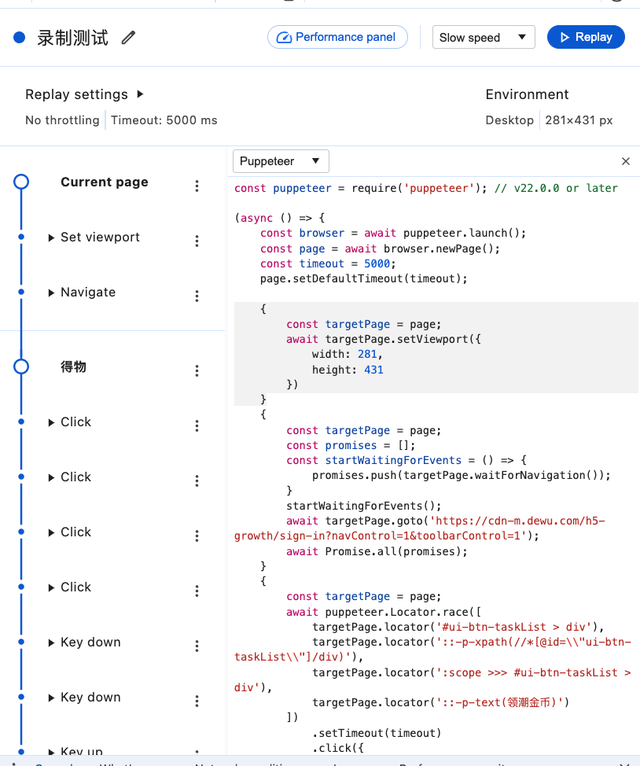This screenshot has height=766, width=640.
Task: Click the Replay button
Action: (586, 37)
